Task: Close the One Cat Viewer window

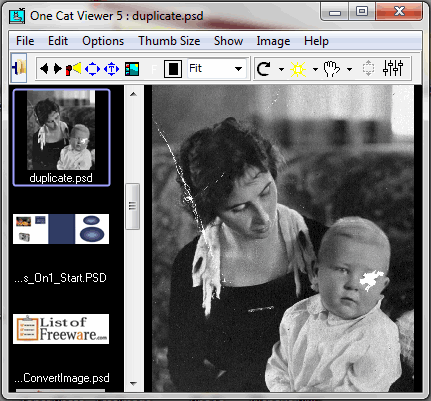Action: point(399,12)
